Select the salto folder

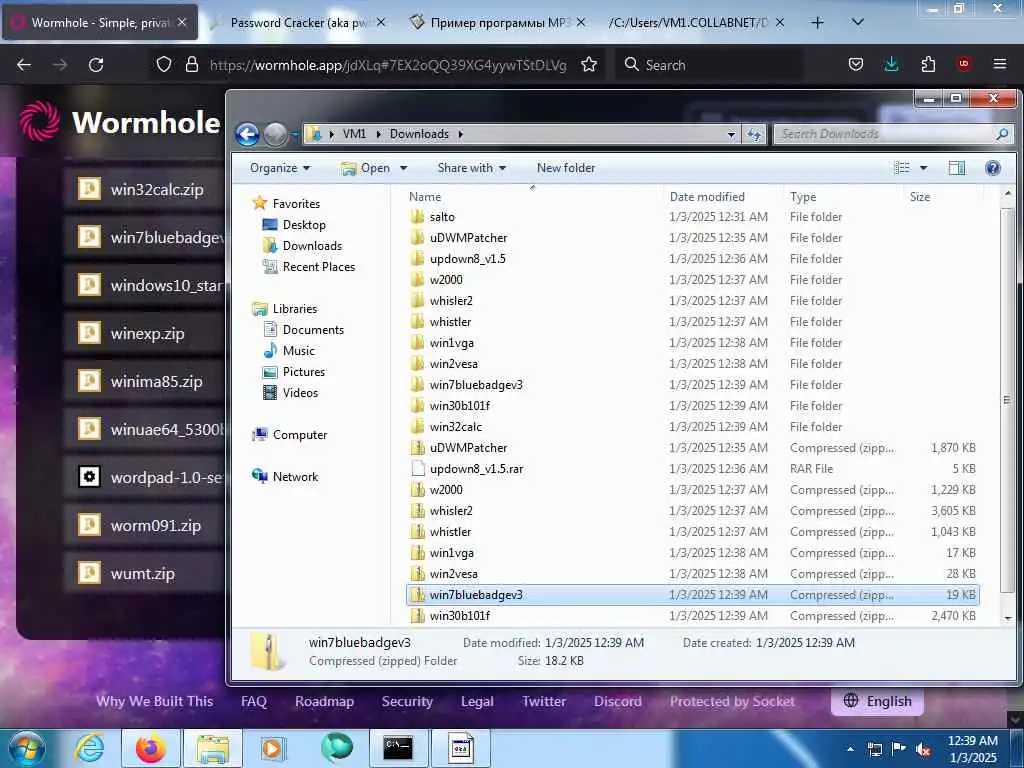[x=442, y=217]
